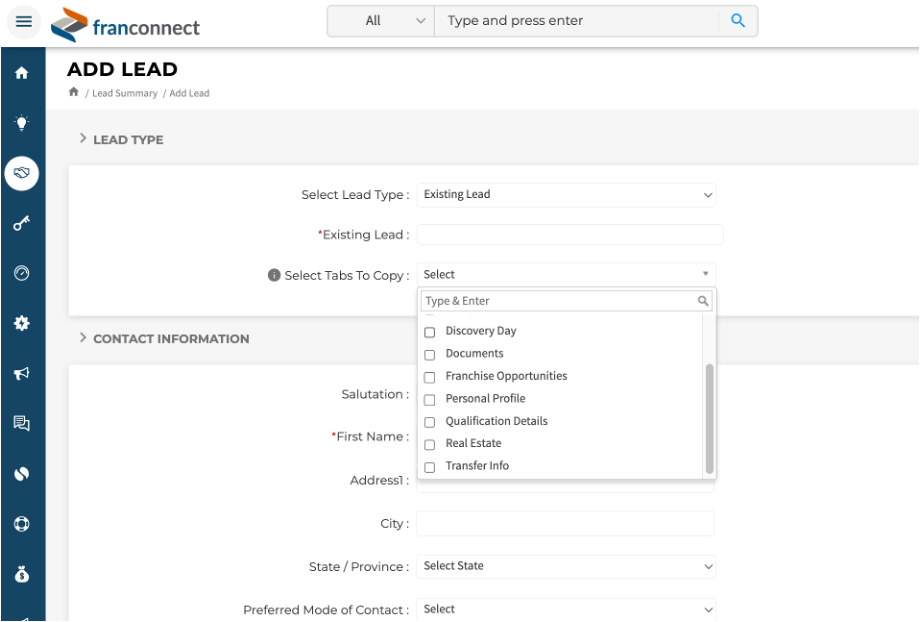Enable the Real Estate checkbox
920x622 pixels.
tap(430, 444)
